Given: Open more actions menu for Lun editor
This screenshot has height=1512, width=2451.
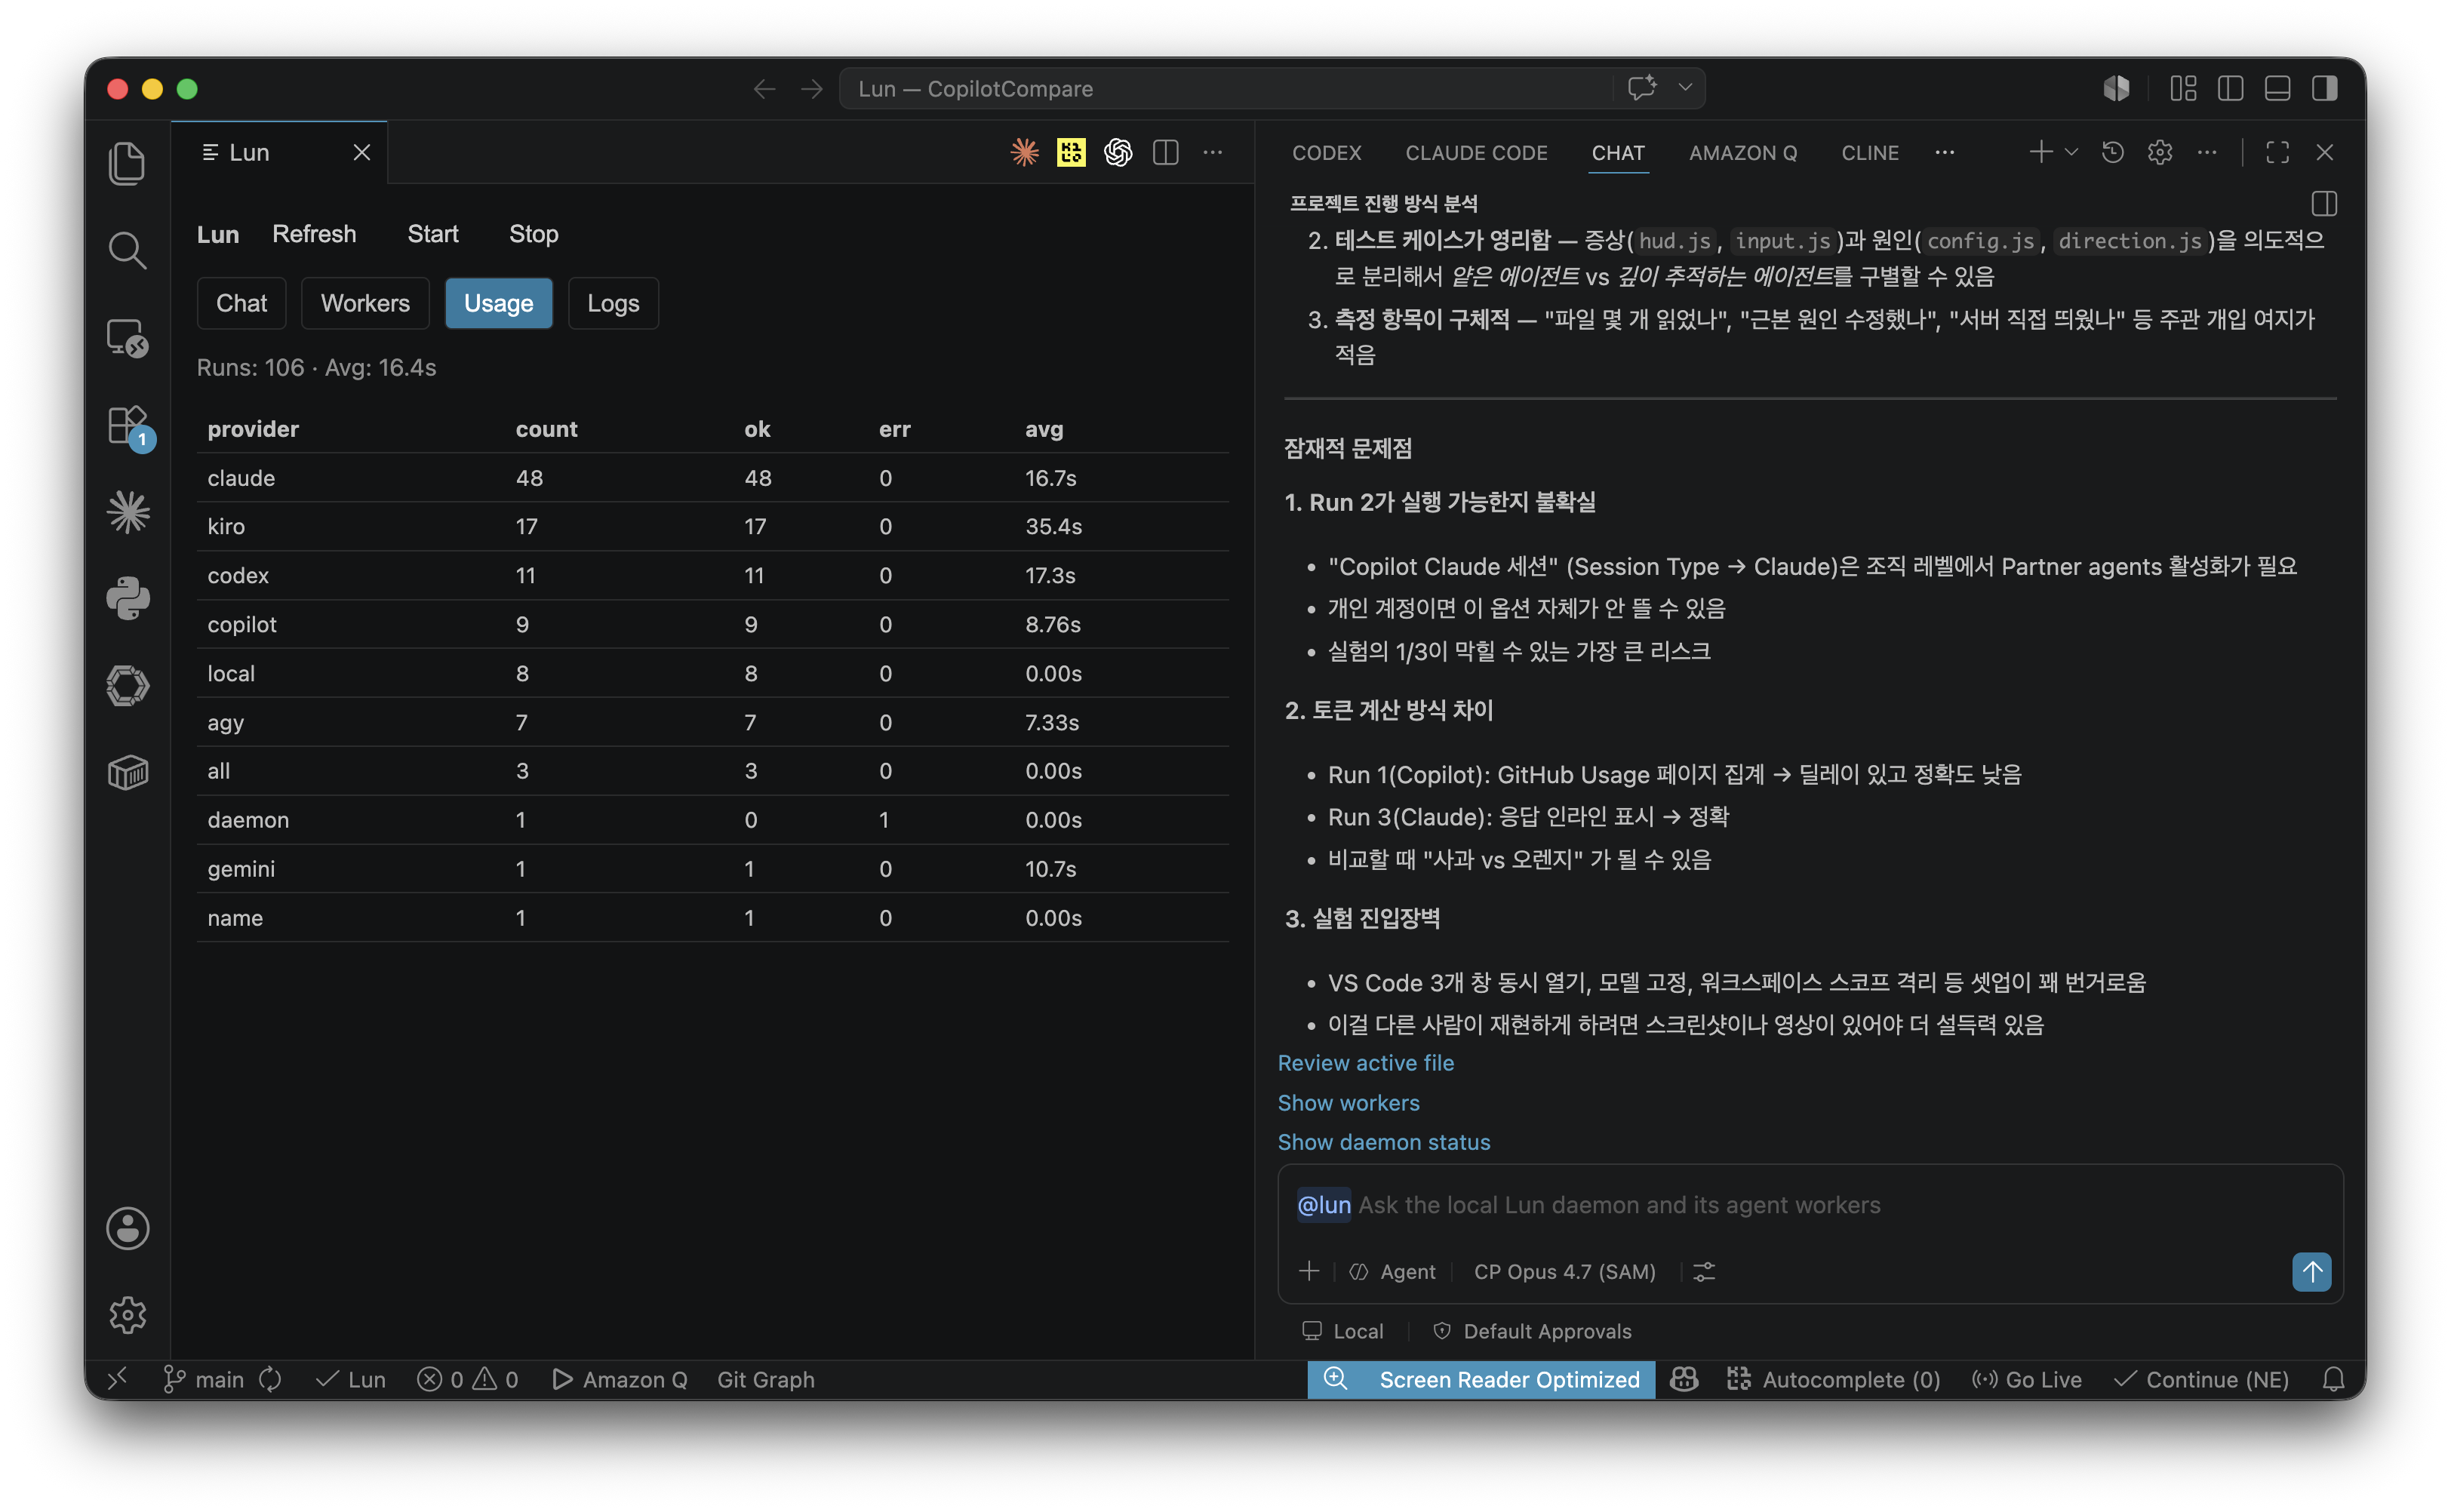Looking at the screenshot, I should [1212, 152].
